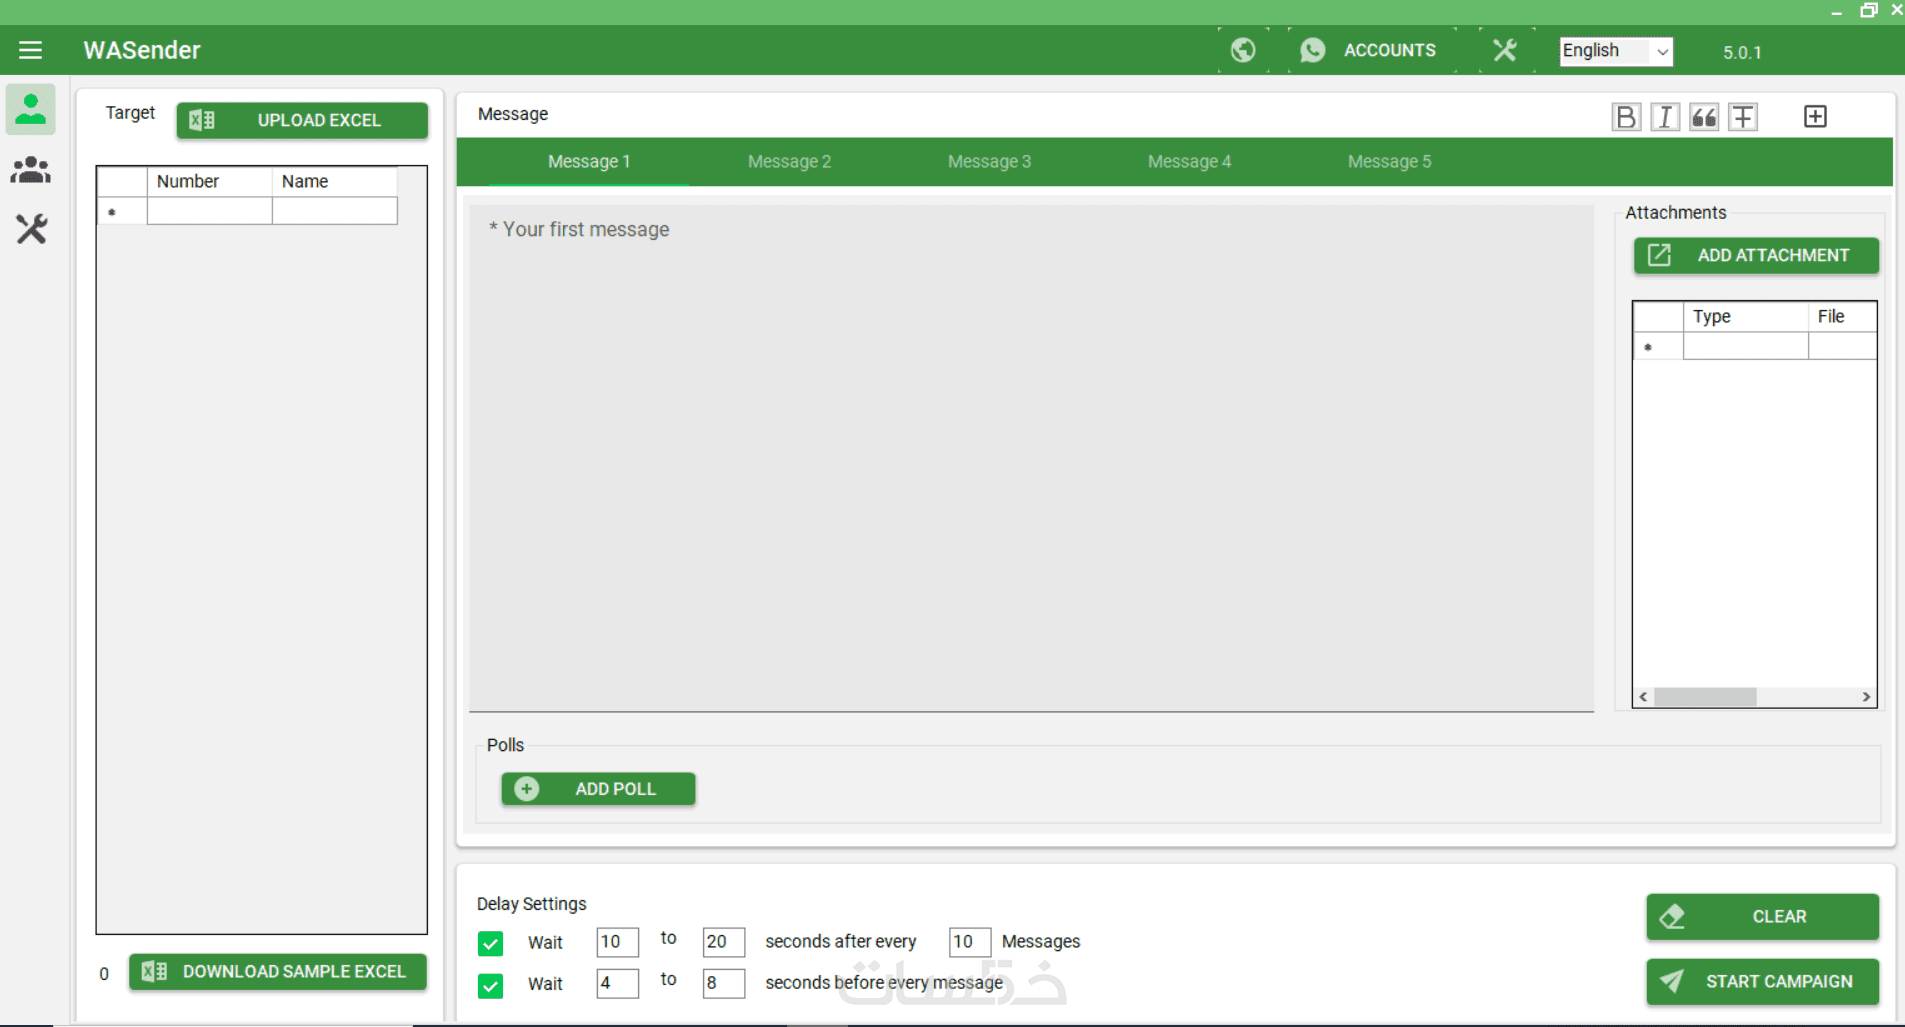Focus the per-message minimum wait field showing 4
Screen dimensions: 1905x1027
(617, 983)
